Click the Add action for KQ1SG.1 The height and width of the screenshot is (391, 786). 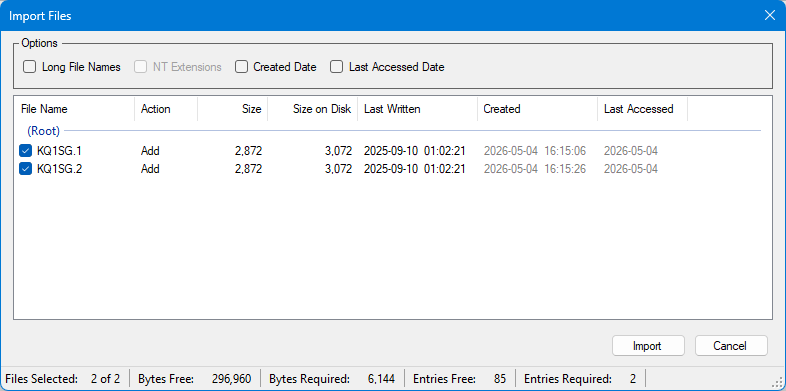click(150, 151)
